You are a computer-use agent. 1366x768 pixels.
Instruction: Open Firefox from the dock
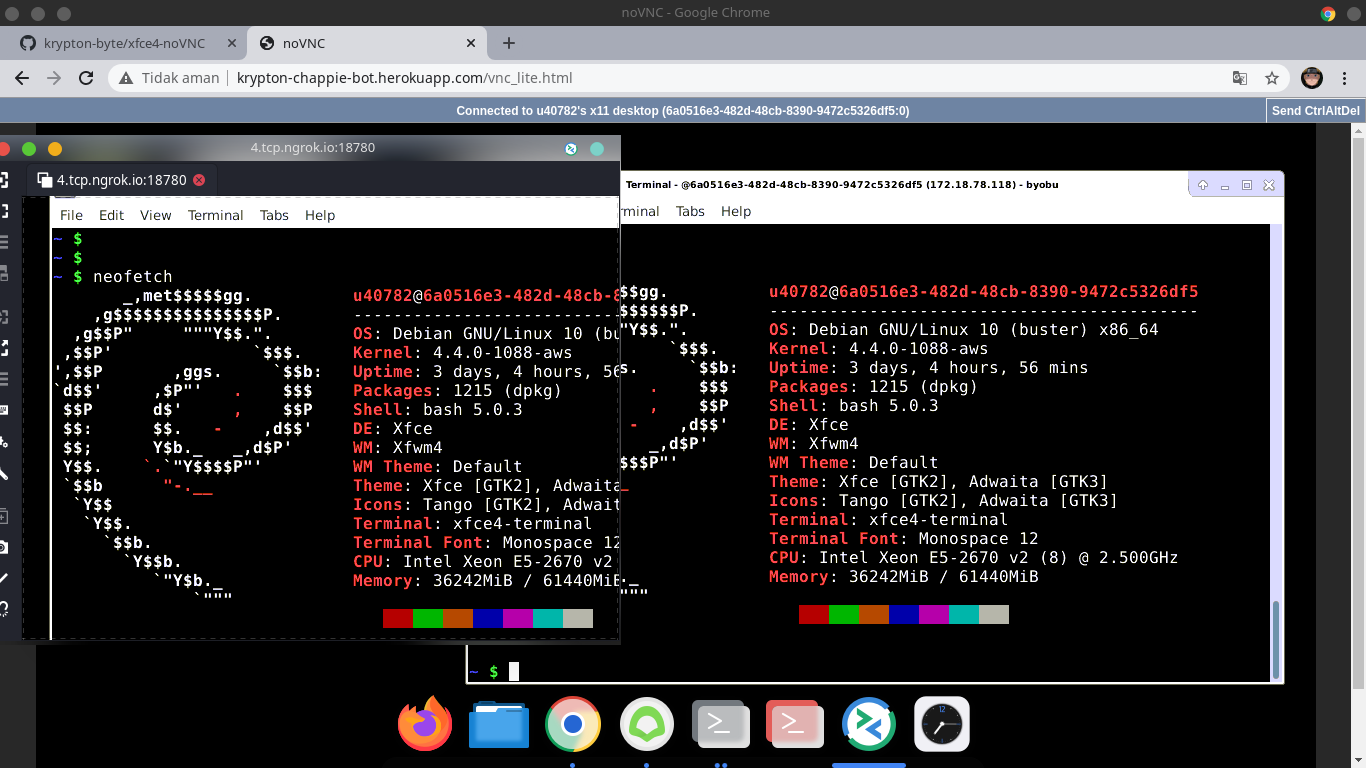click(x=425, y=724)
